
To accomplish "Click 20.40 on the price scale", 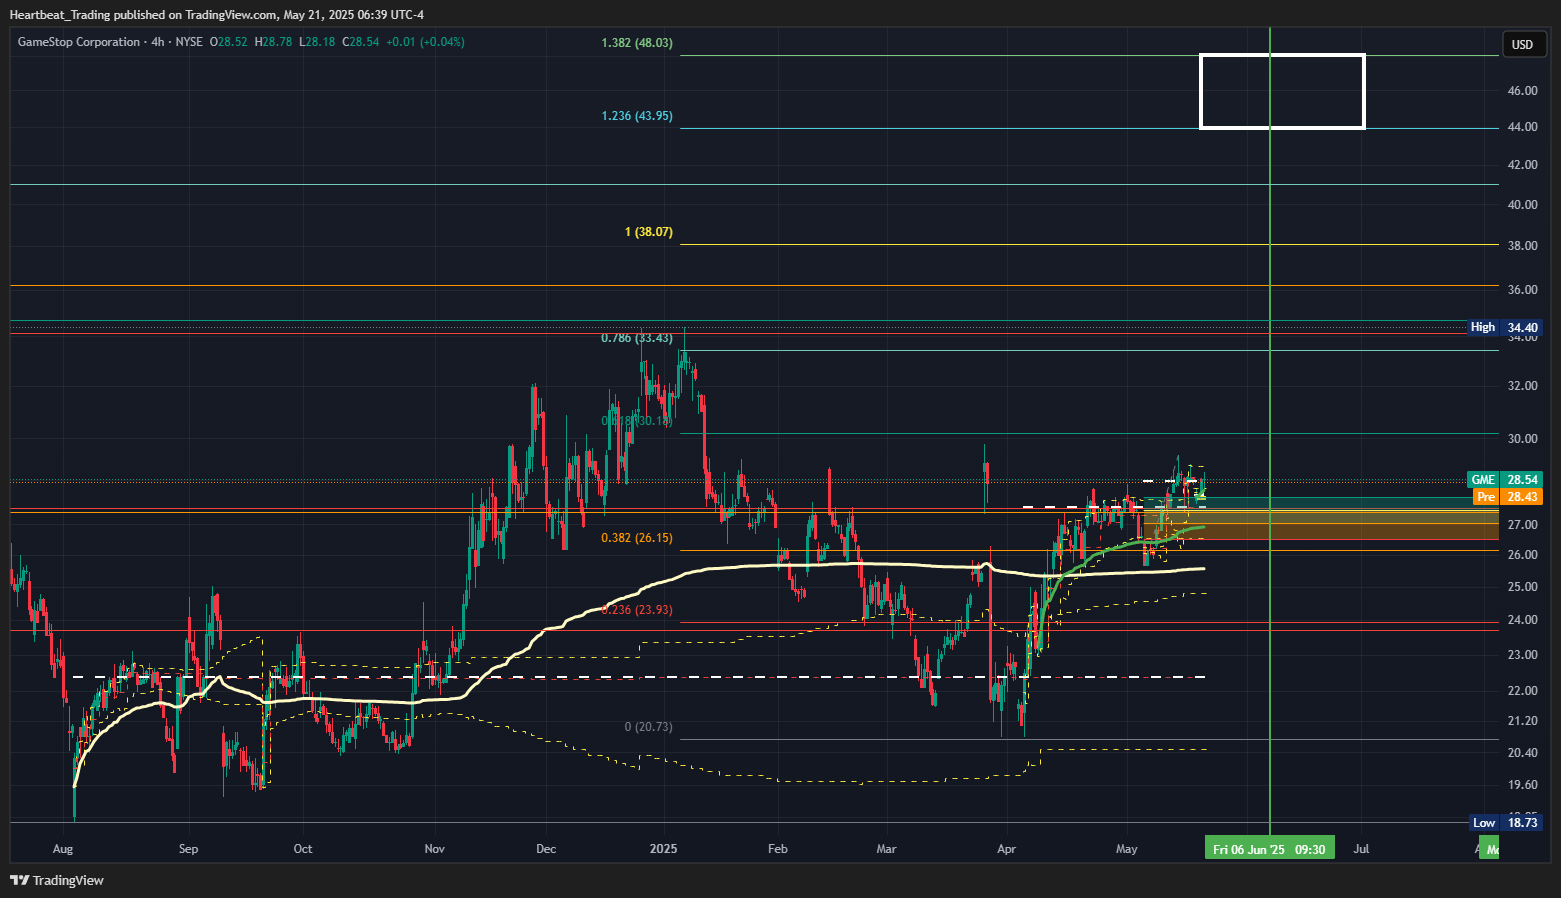I will pos(1522,753).
